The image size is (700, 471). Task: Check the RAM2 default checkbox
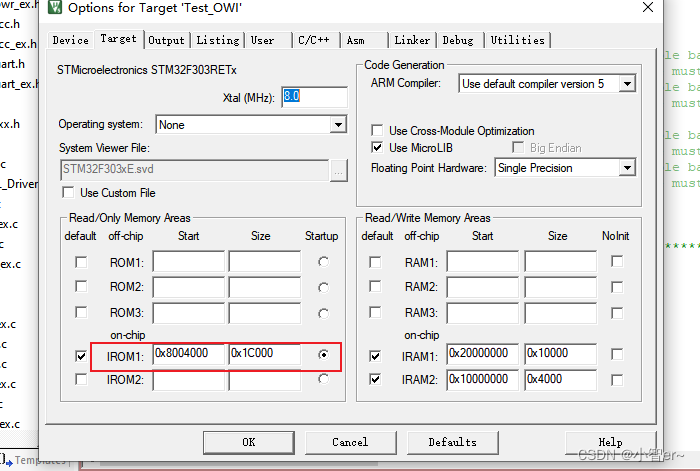tap(375, 286)
